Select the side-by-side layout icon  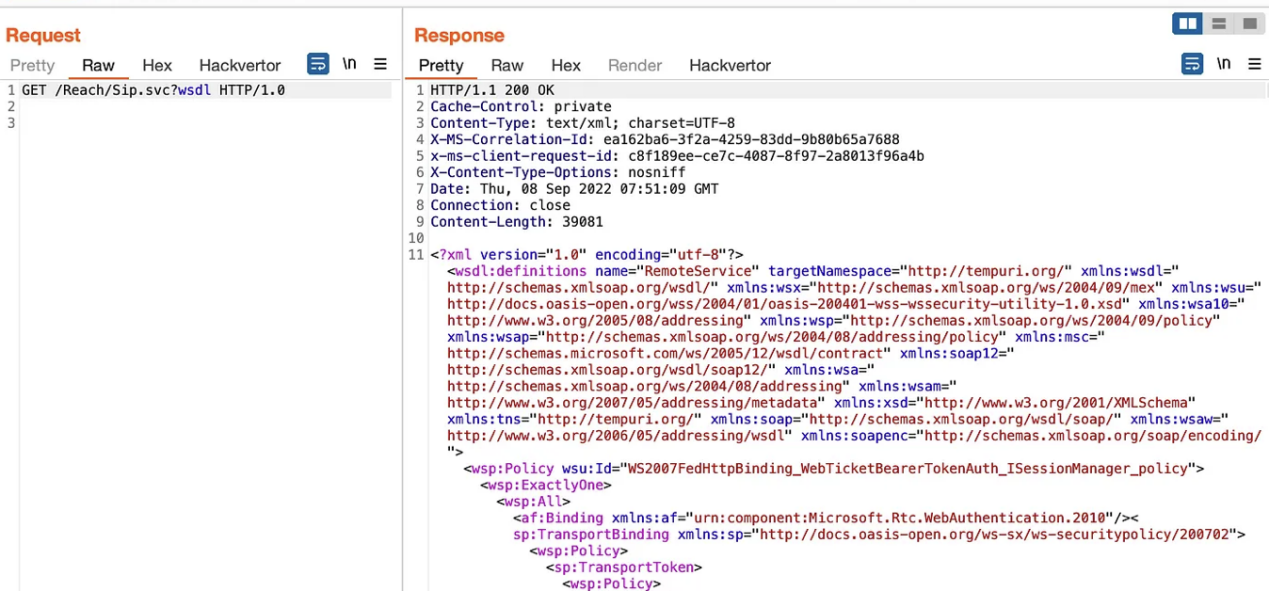pyautogui.click(x=1188, y=23)
